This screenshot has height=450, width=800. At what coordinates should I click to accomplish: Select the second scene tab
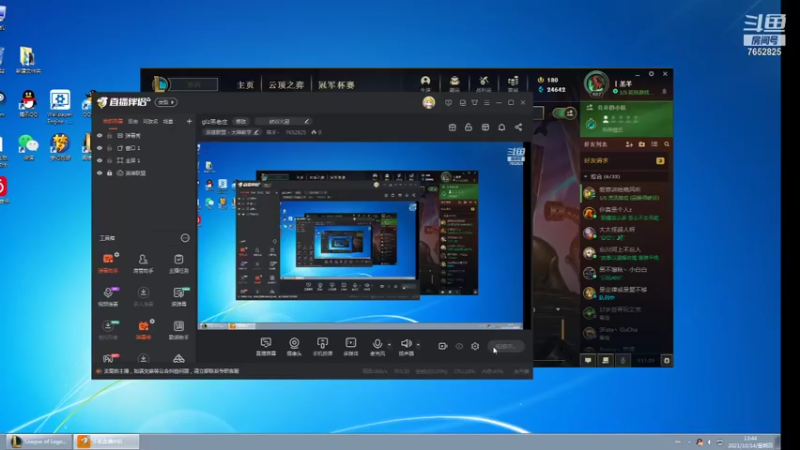[133, 121]
